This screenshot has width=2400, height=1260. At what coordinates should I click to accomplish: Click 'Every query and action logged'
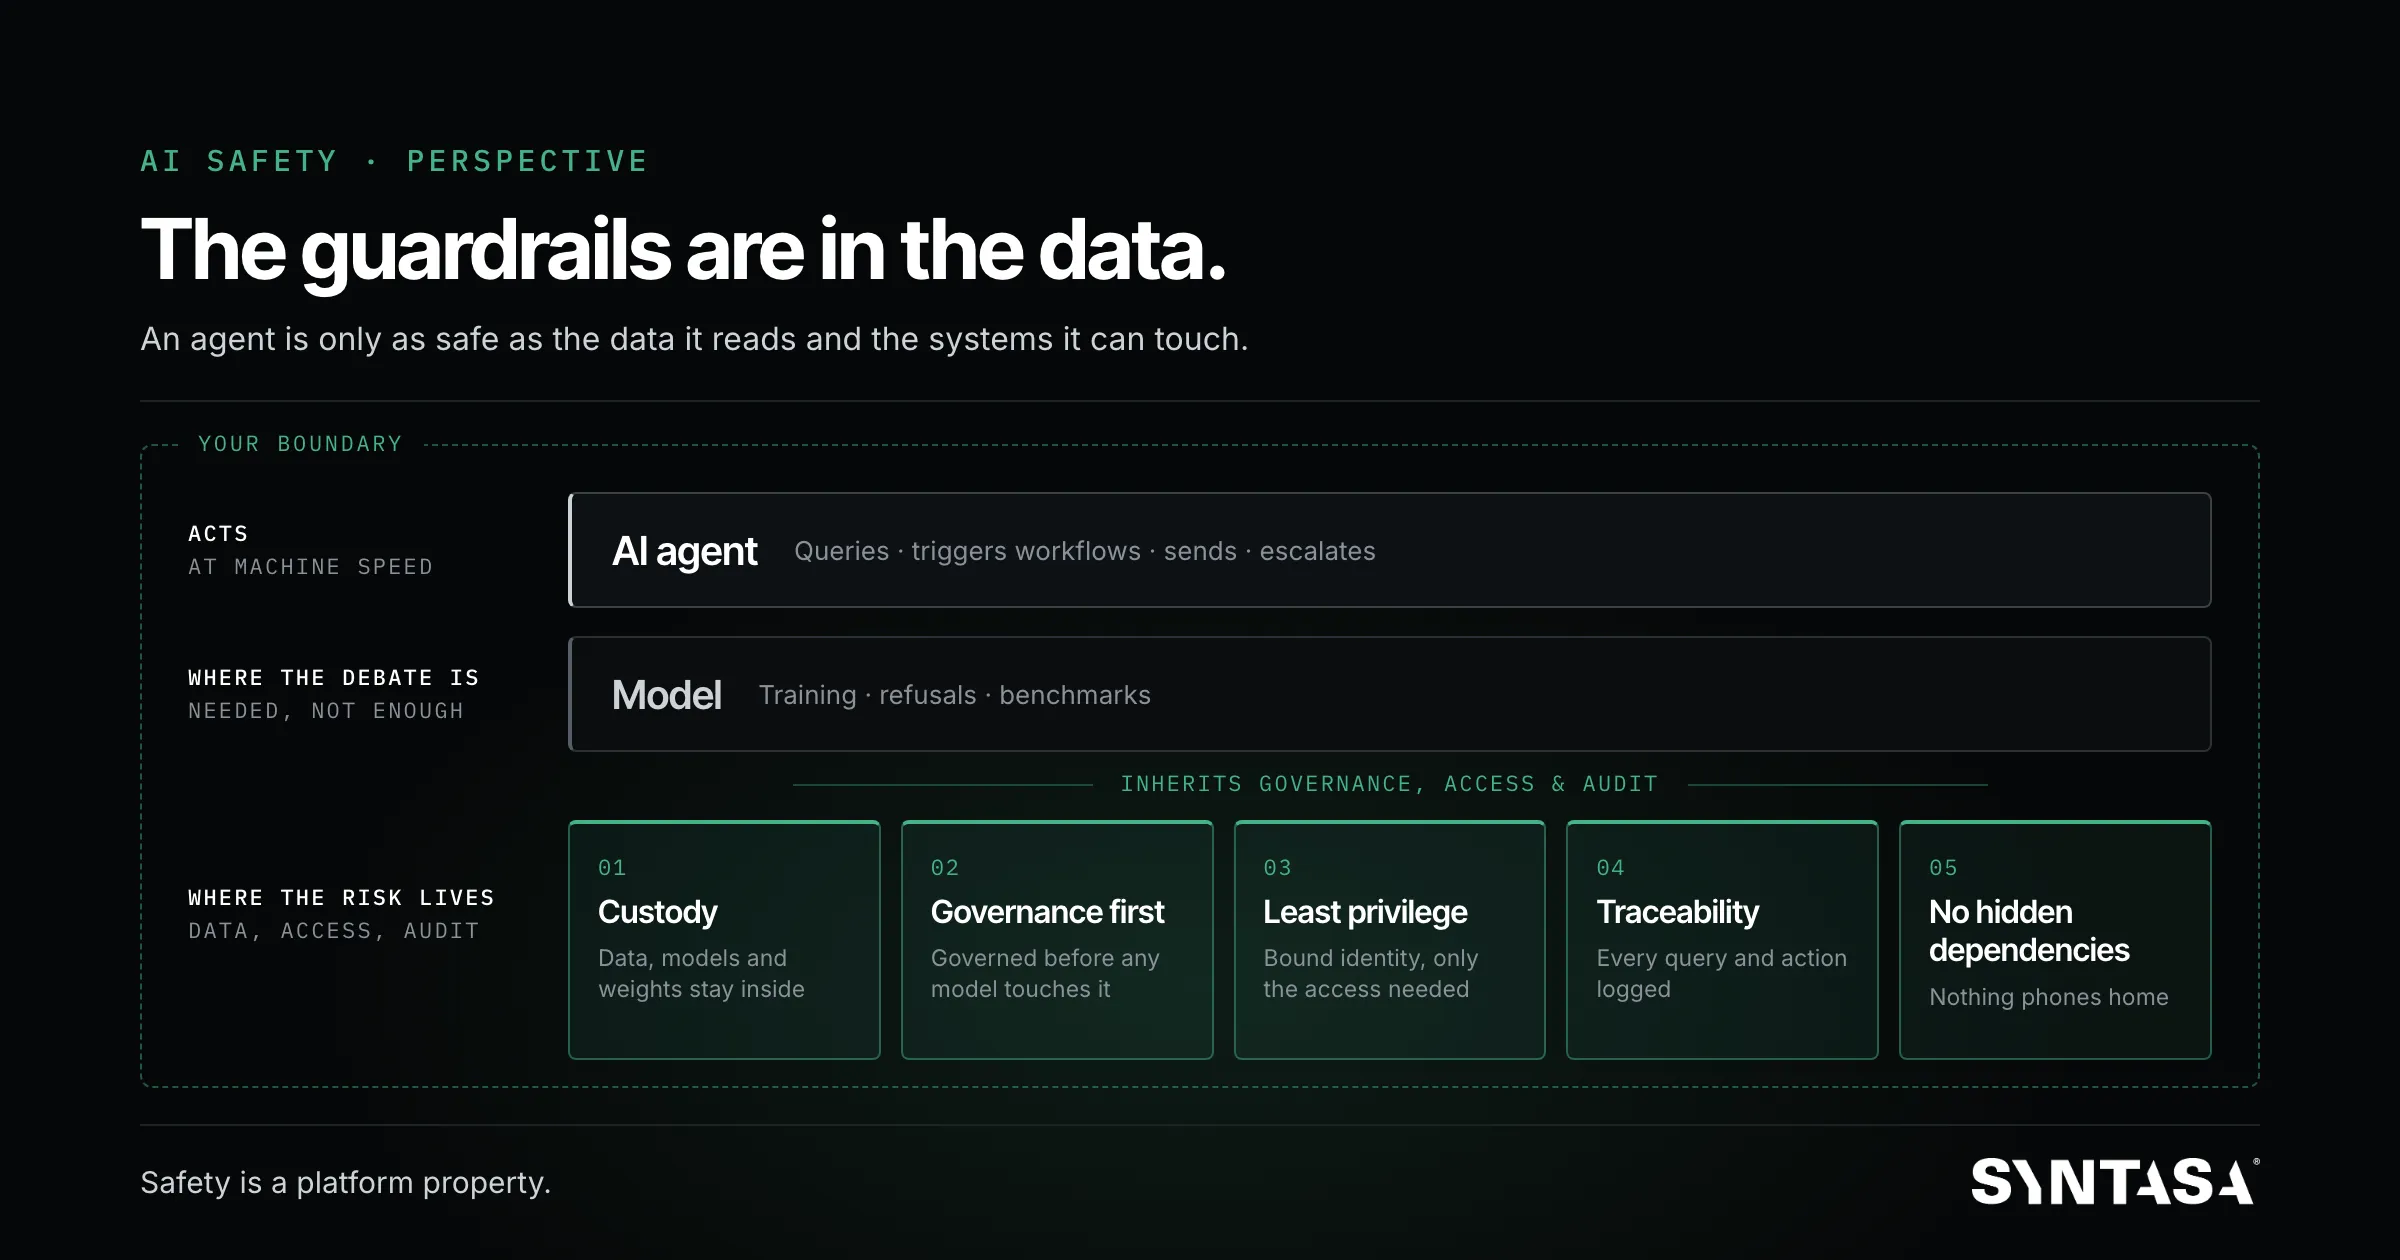1721,973
